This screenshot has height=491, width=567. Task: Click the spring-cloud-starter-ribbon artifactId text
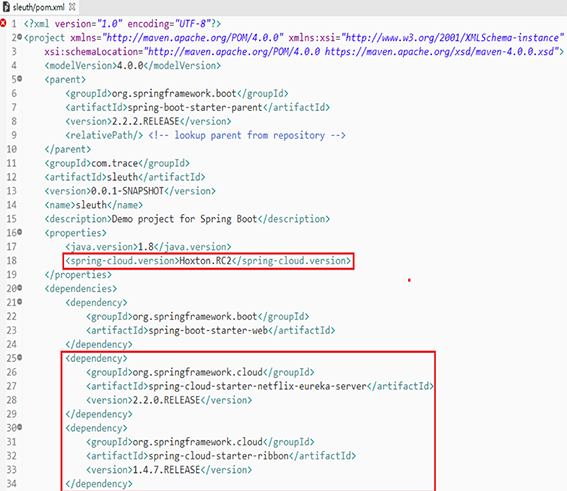tap(219, 456)
